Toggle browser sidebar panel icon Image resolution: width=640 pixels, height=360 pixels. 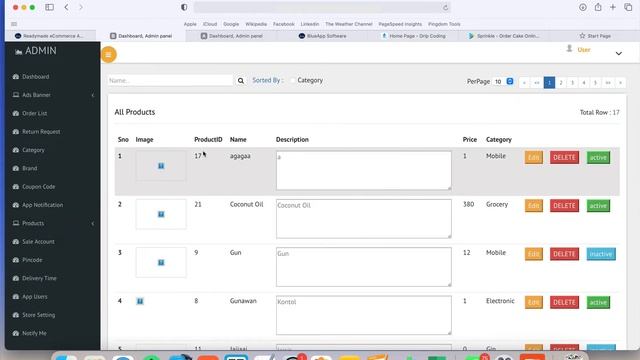[x=49, y=7]
